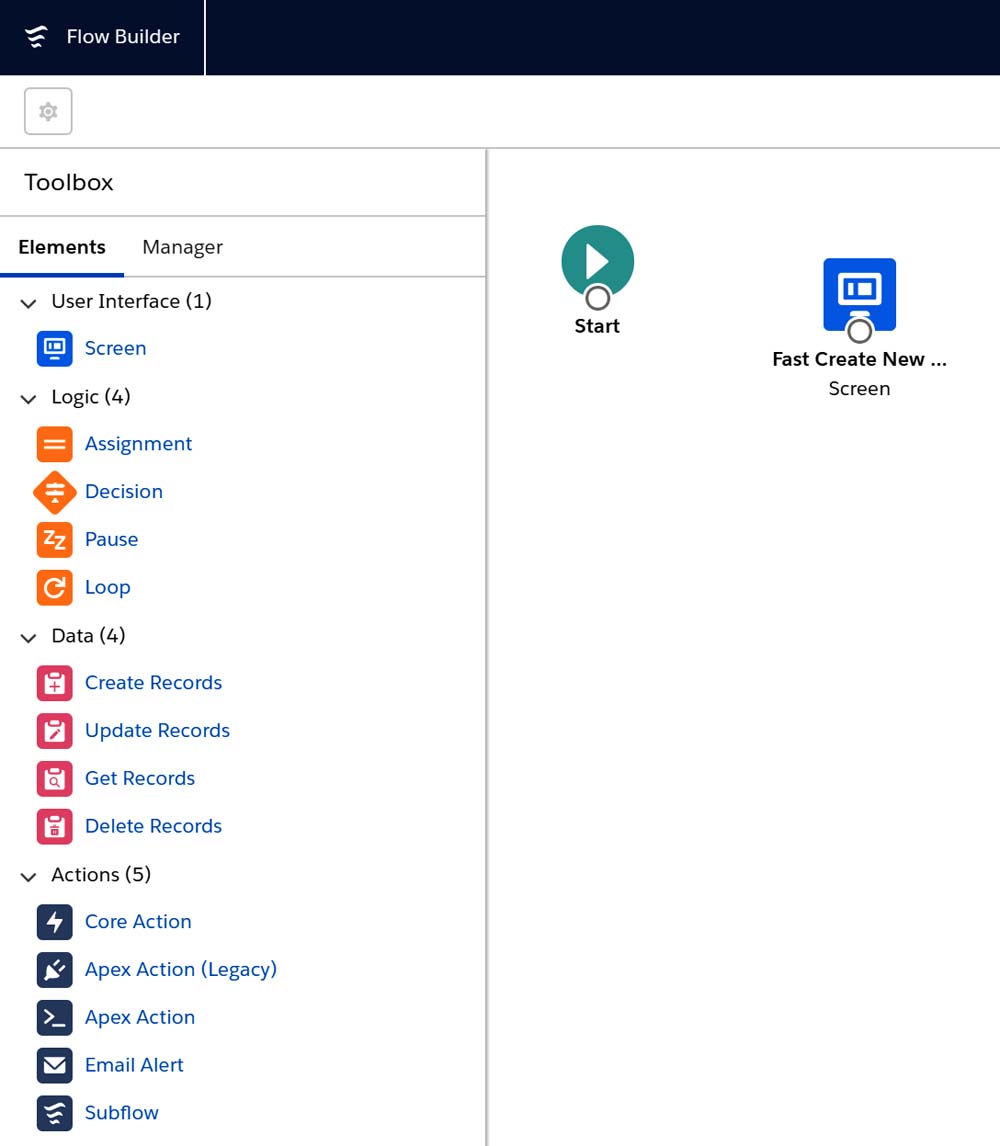Select the Fast Create New Screen node
This screenshot has height=1146, width=1000.
[x=859, y=294]
